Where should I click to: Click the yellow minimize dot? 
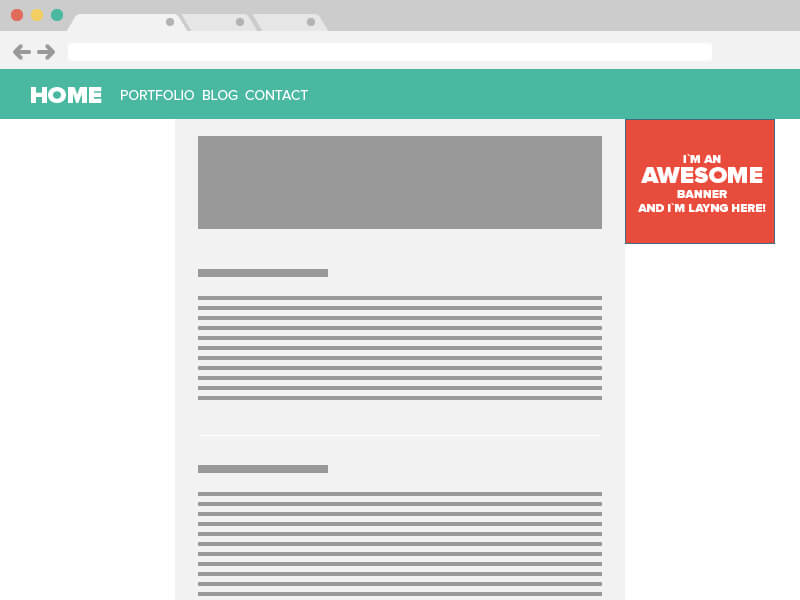(x=37, y=15)
